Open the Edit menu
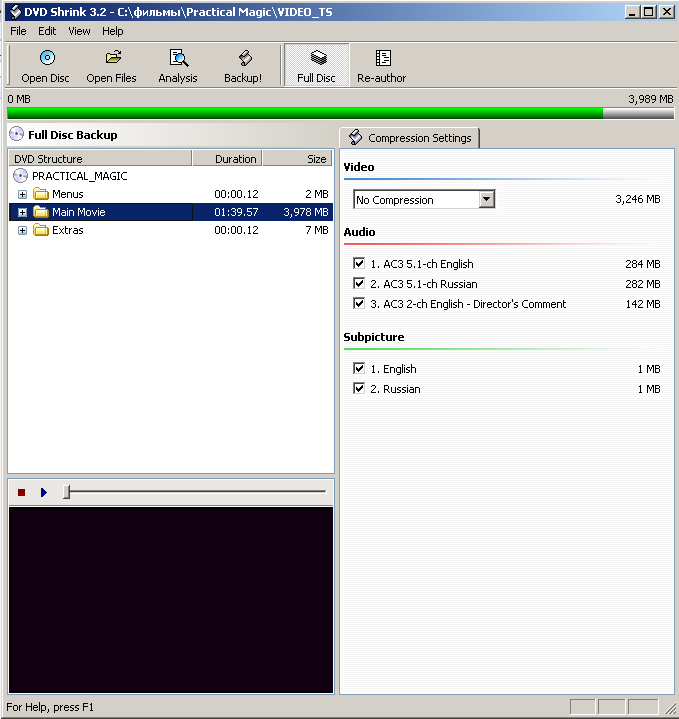Screen dimensions: 679x719 point(47,31)
